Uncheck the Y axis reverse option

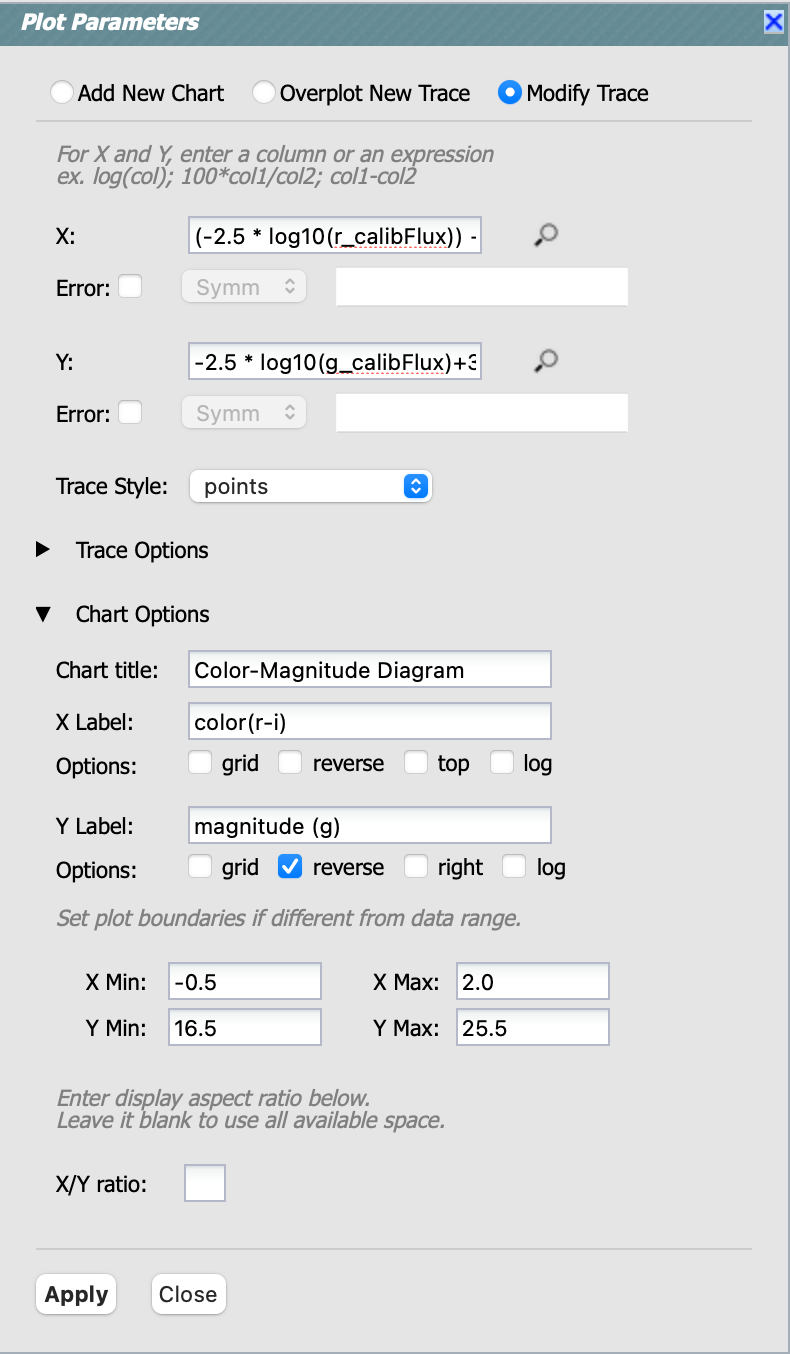point(290,867)
